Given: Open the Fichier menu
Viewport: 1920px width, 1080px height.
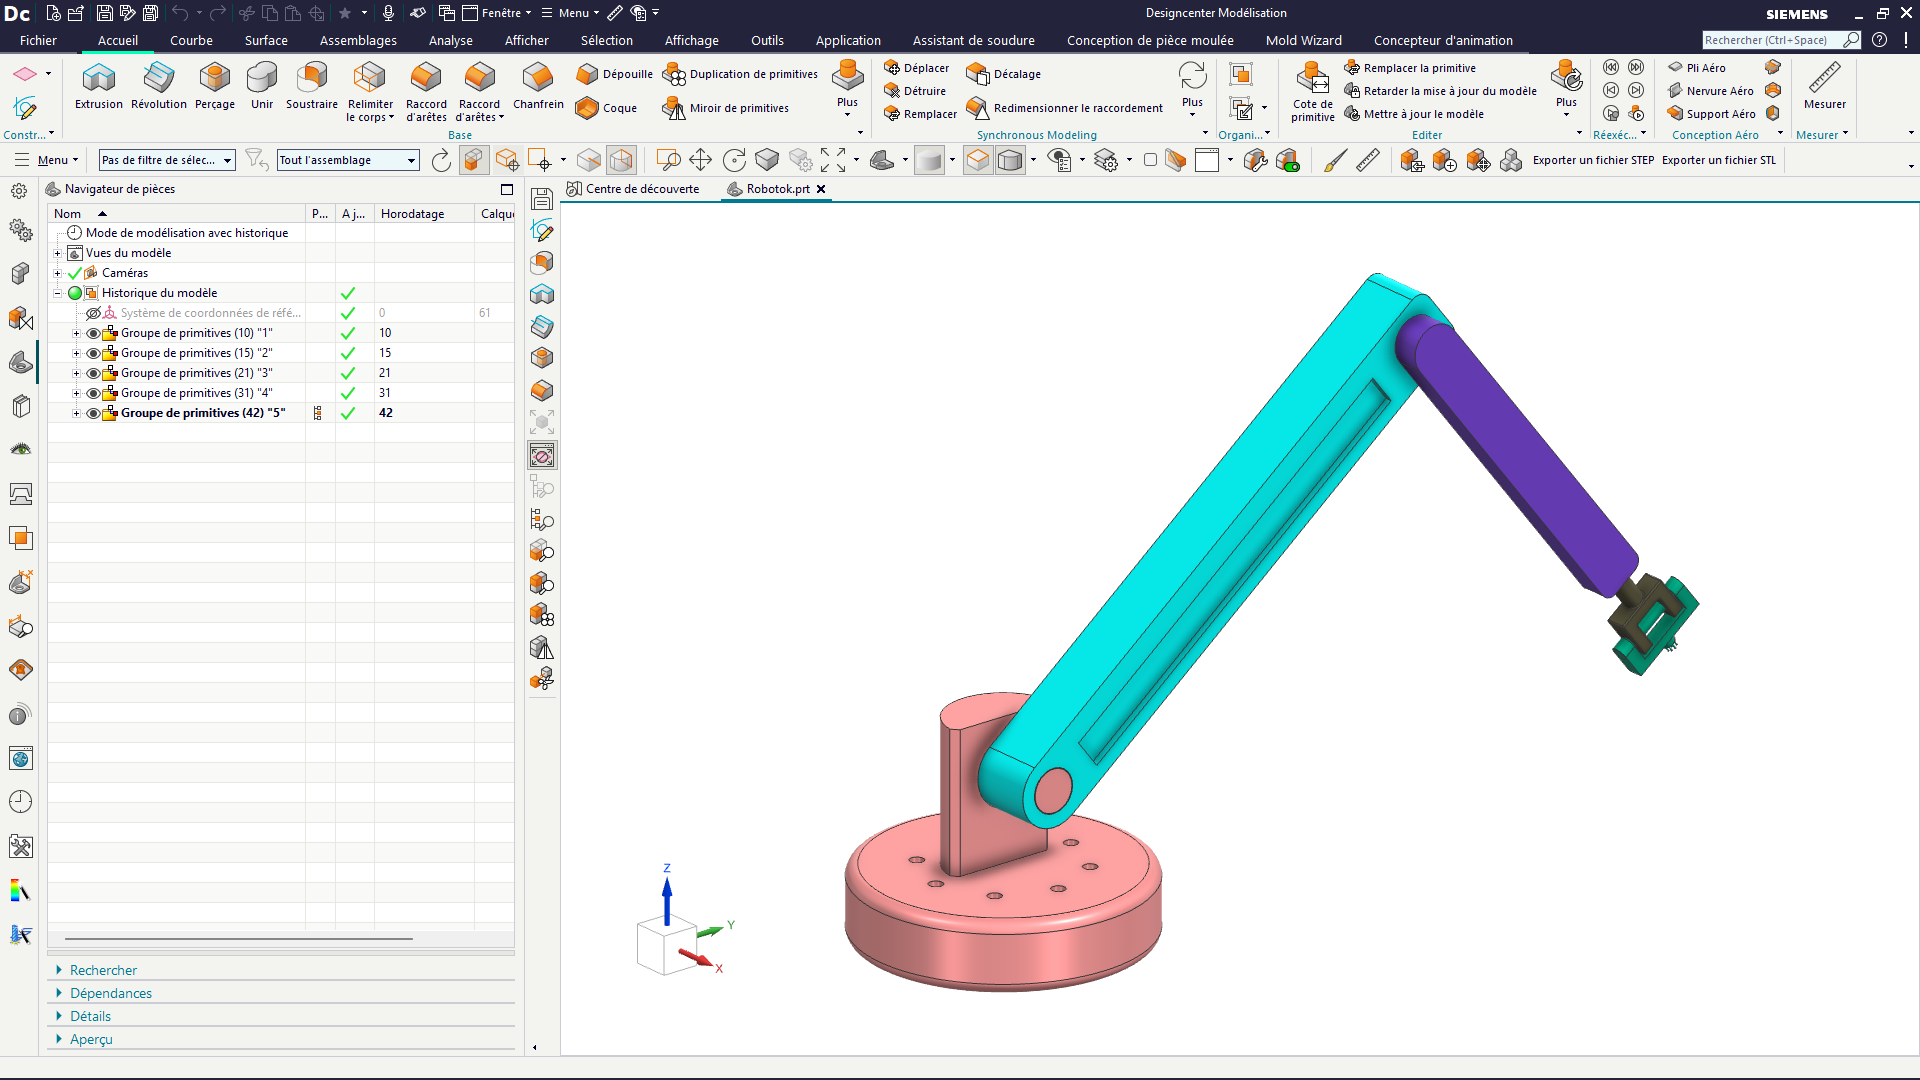Looking at the screenshot, I should (x=38, y=41).
